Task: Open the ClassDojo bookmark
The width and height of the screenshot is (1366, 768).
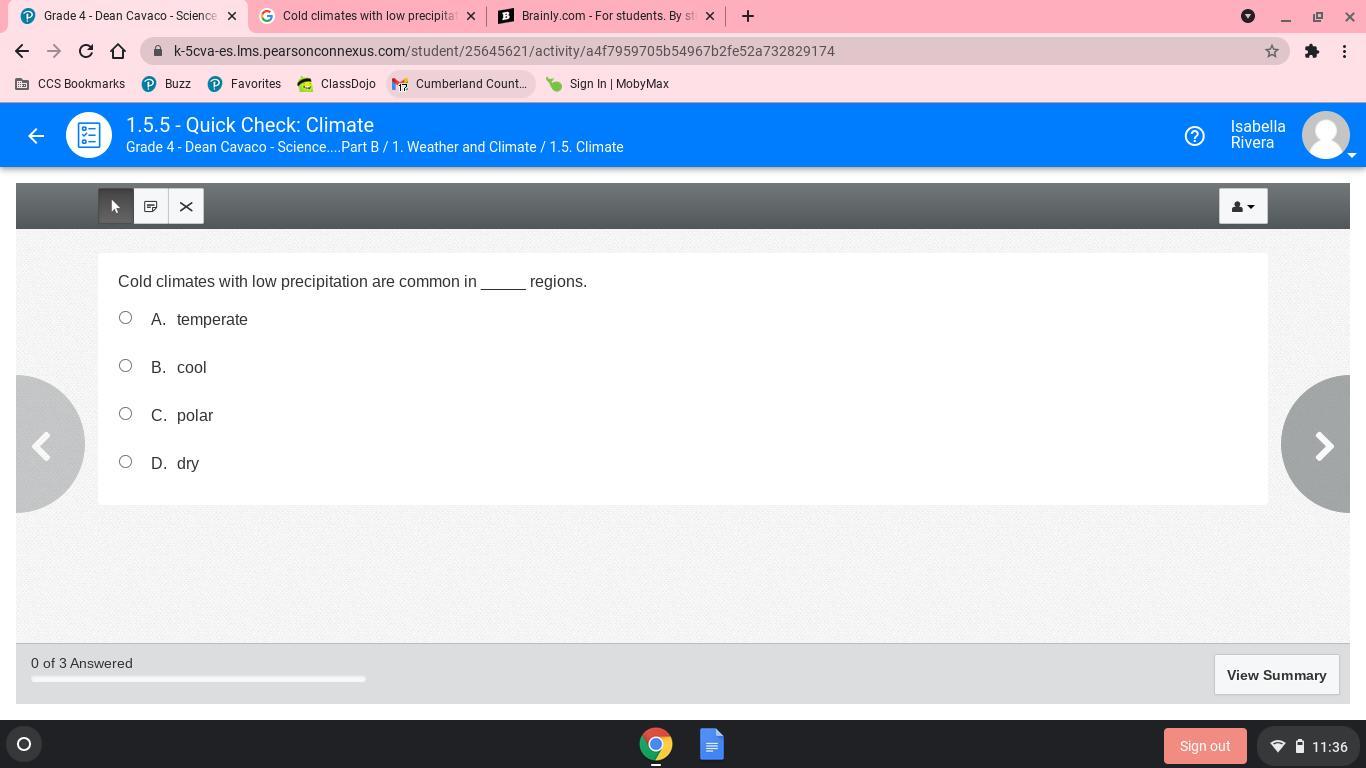Action: point(337,84)
